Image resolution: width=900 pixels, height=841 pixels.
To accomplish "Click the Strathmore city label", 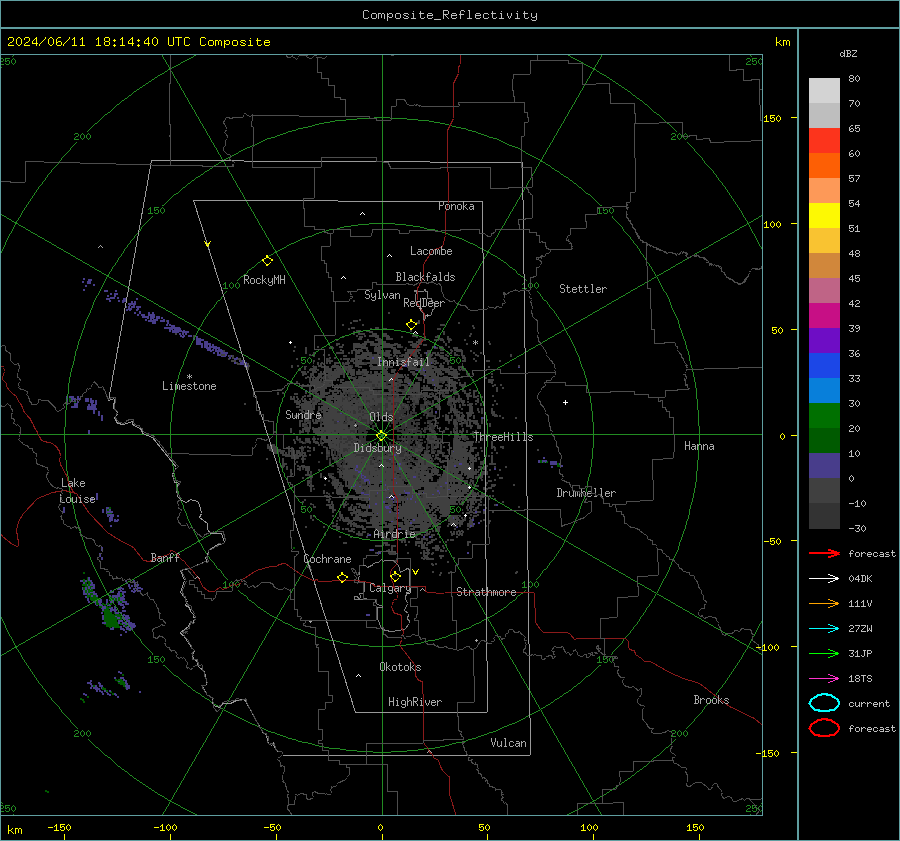I will coord(486,592).
